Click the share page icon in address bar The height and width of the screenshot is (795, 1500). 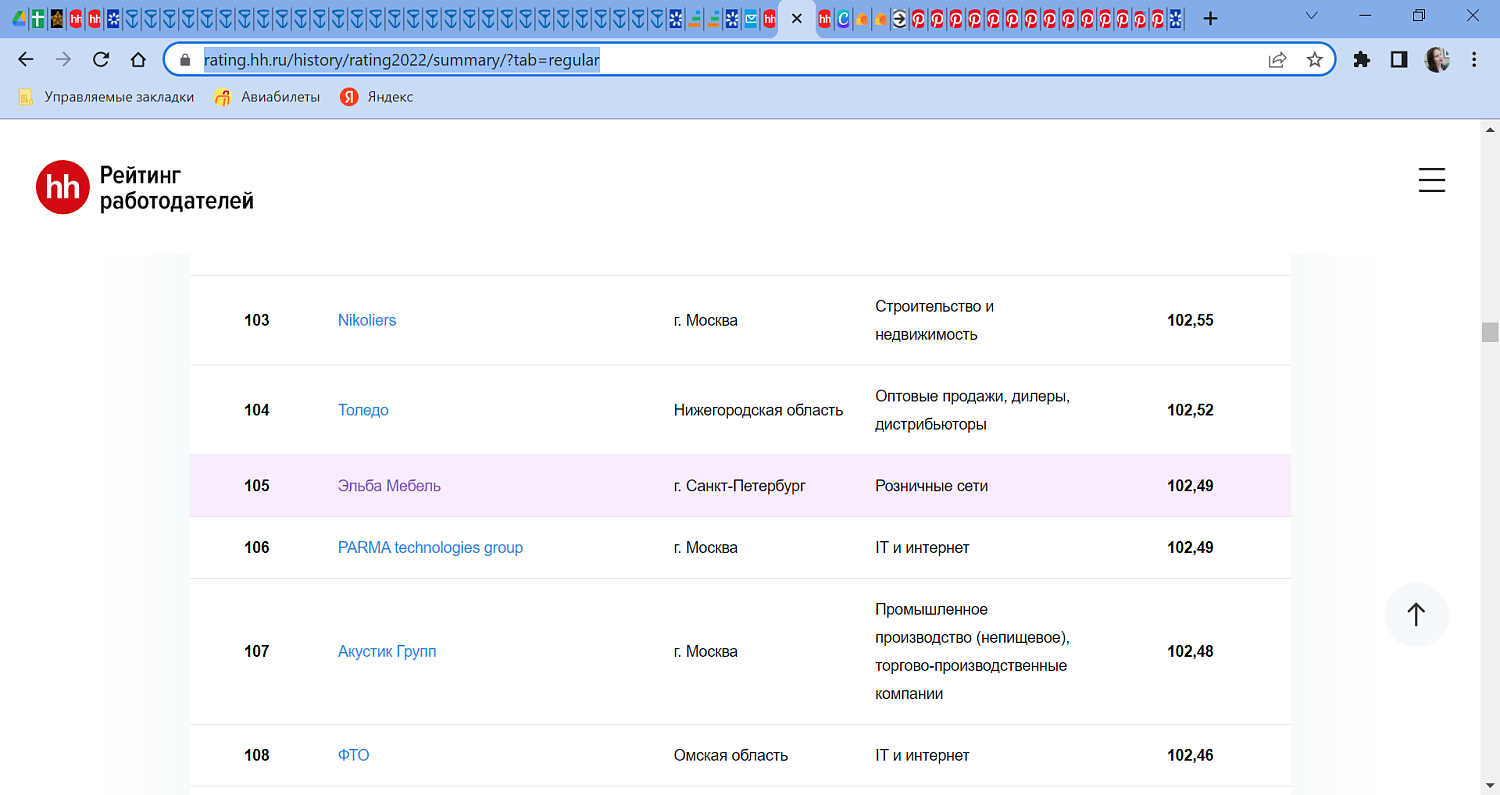1277,60
